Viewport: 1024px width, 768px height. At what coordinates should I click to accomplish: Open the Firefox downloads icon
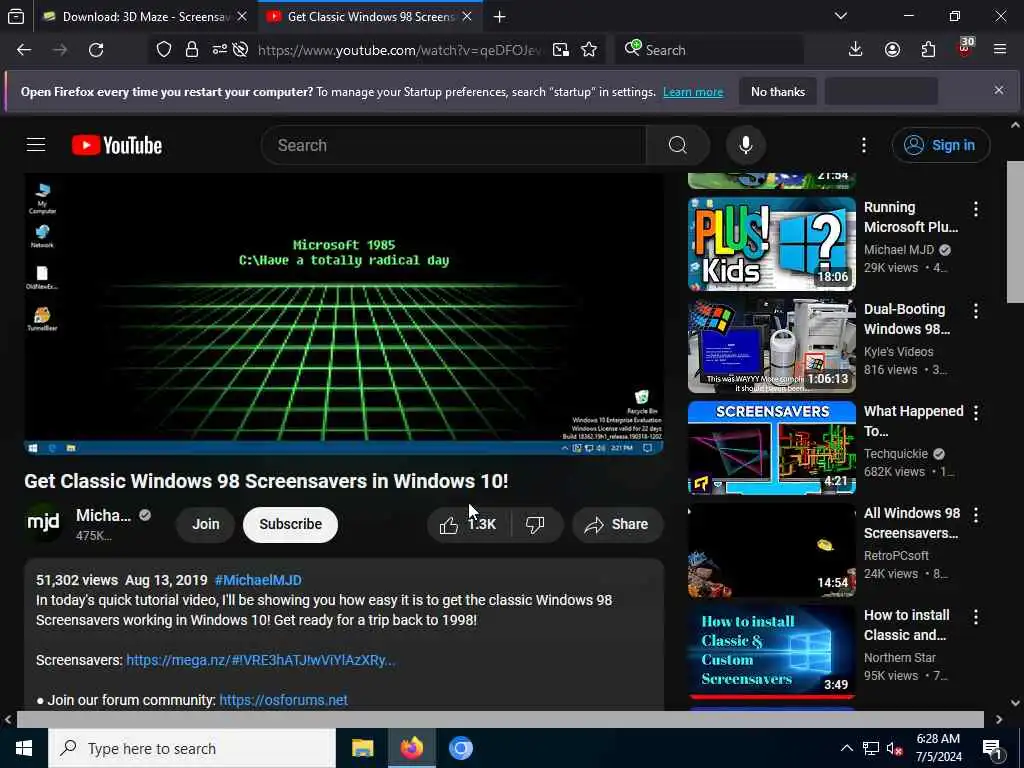[x=856, y=50]
